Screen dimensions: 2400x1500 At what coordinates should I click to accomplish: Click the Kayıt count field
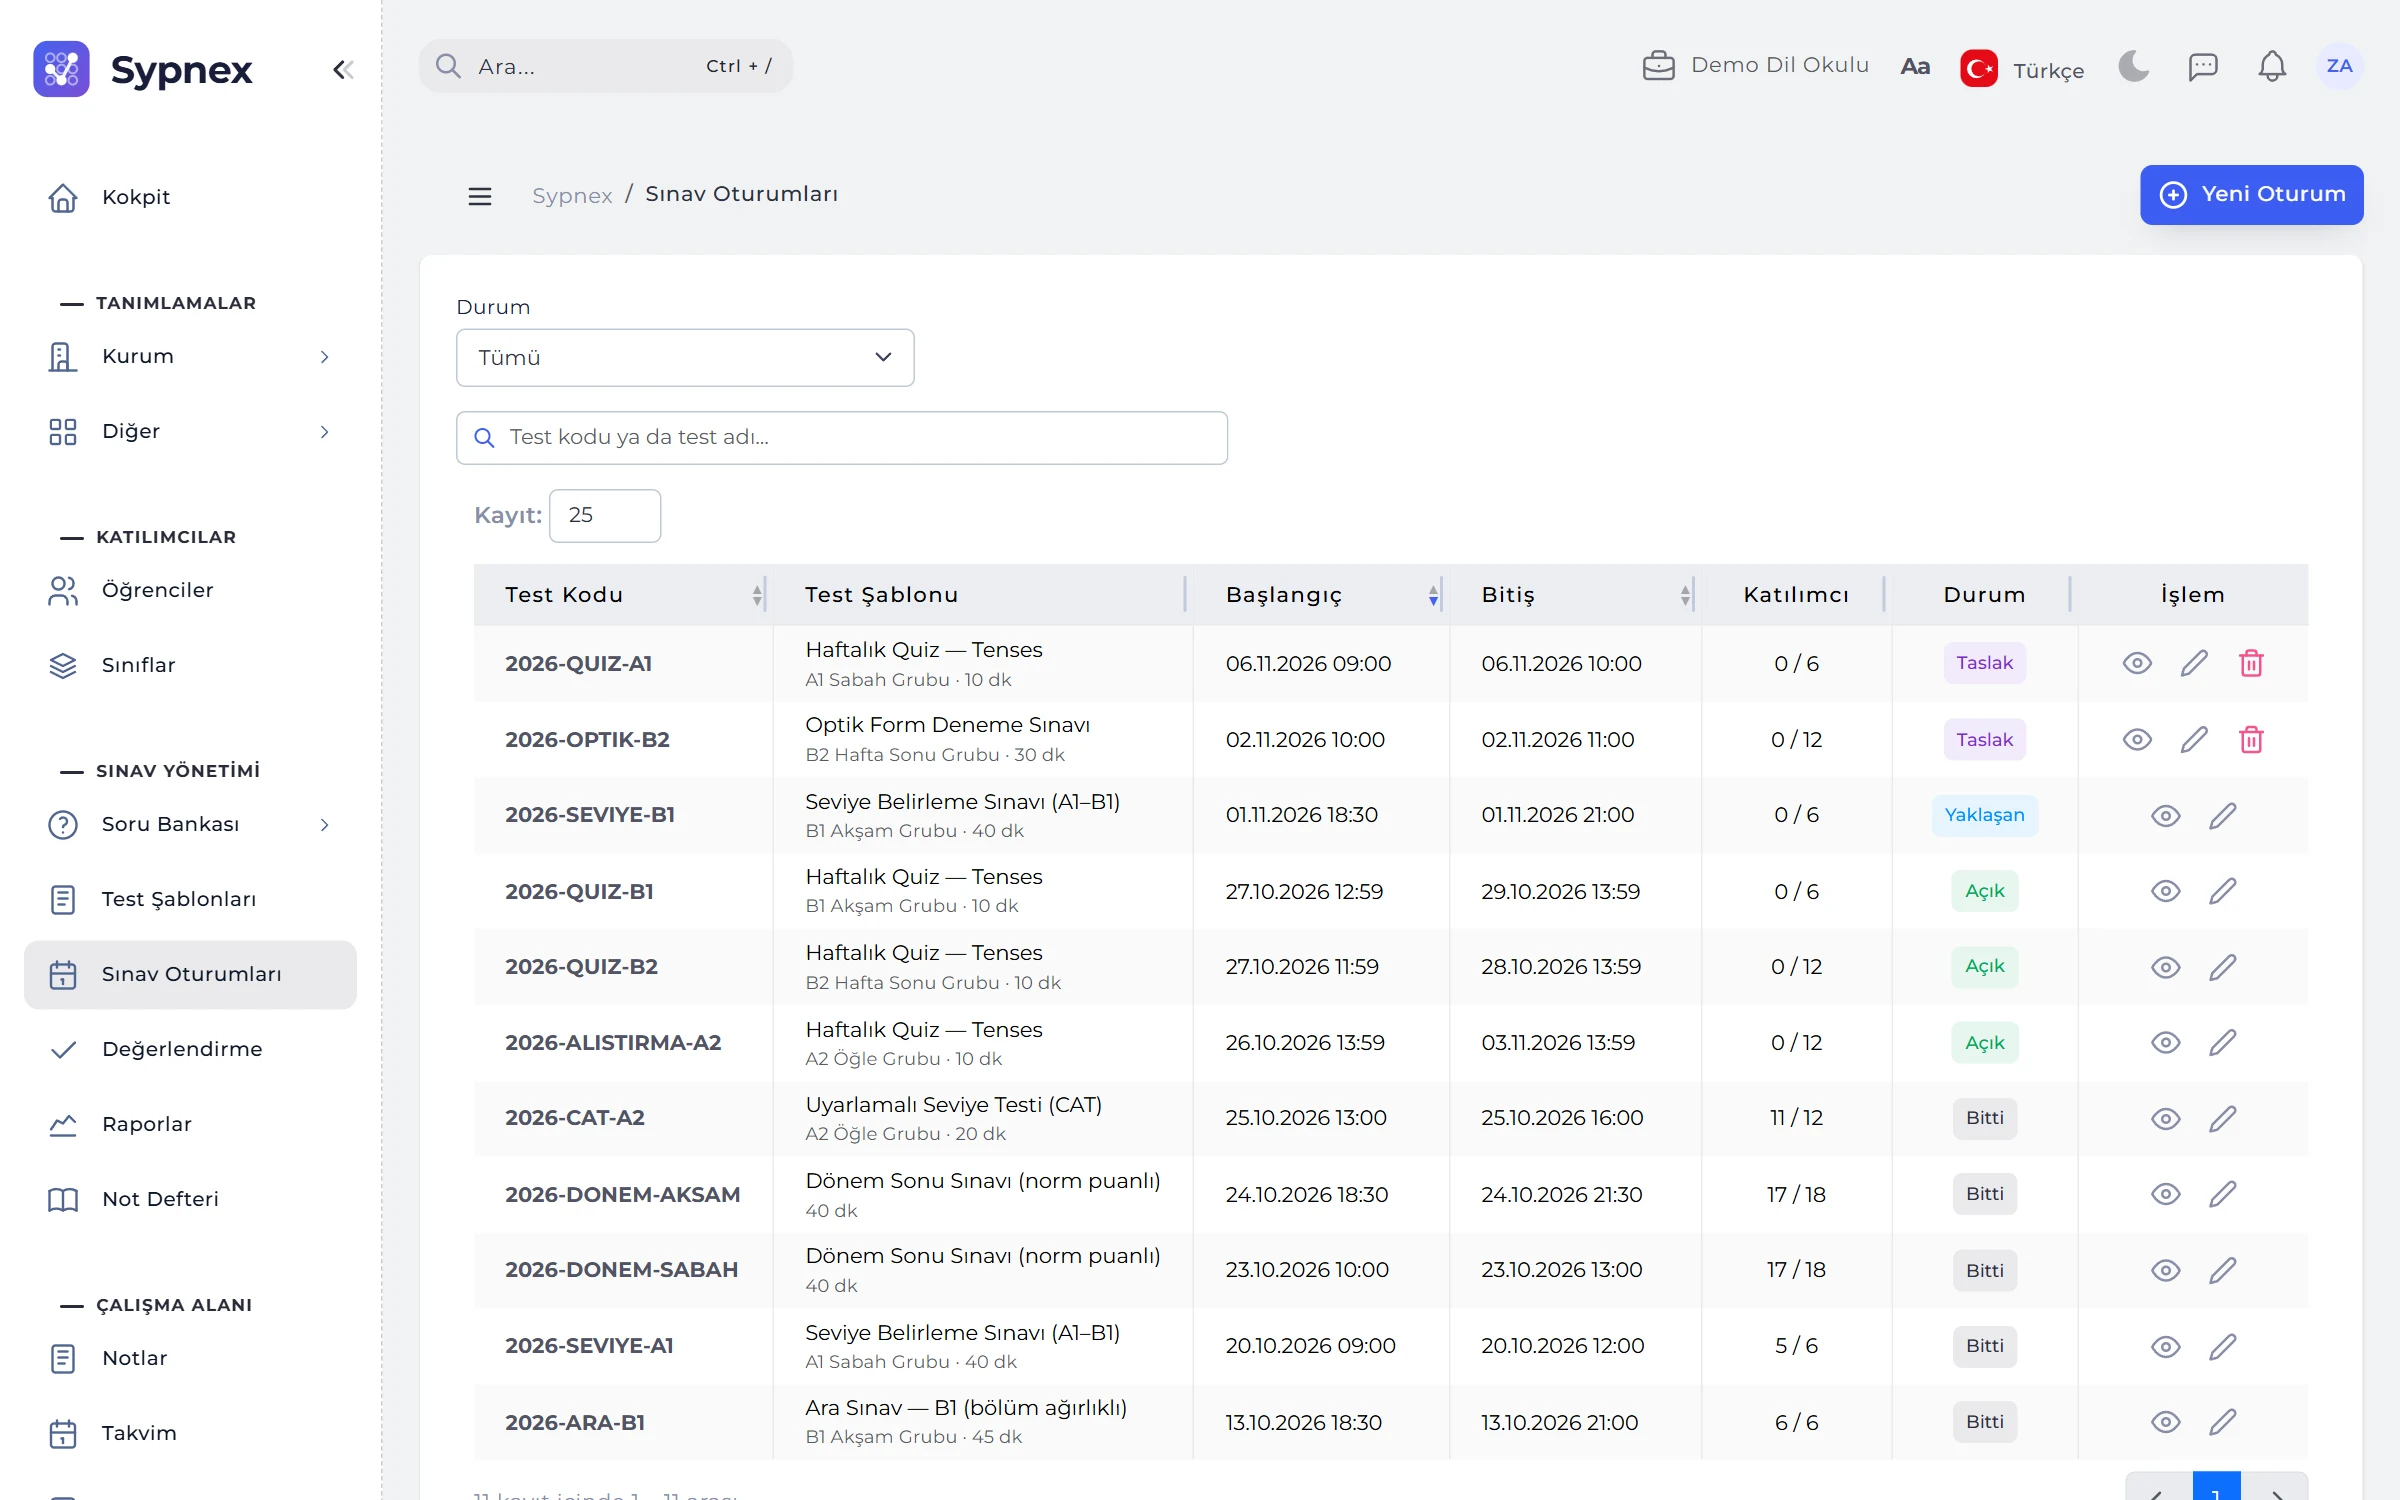604,516
